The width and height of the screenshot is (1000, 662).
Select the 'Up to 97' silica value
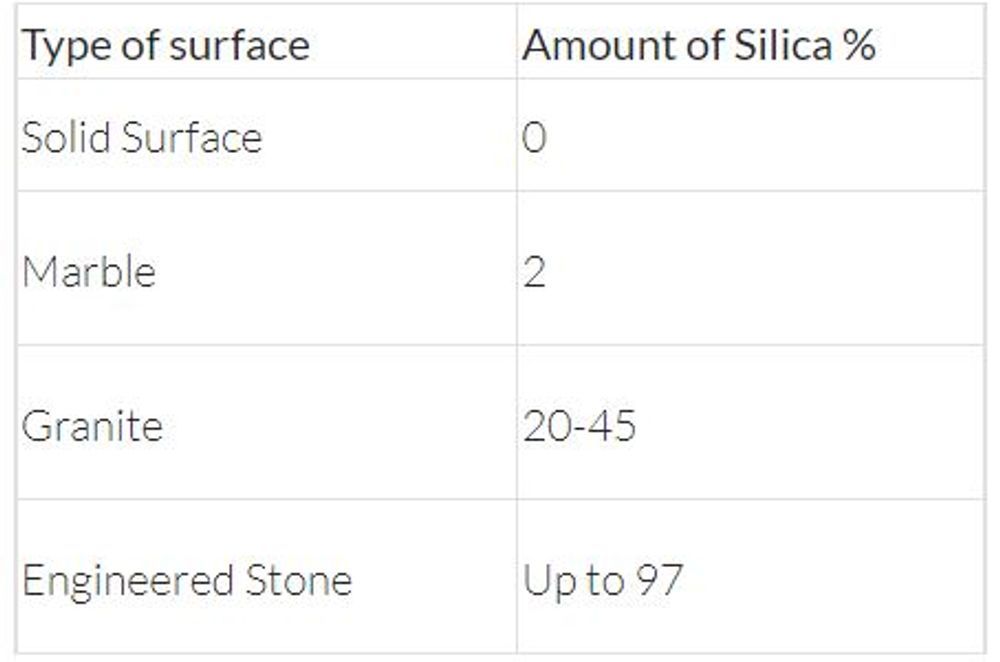(602, 581)
